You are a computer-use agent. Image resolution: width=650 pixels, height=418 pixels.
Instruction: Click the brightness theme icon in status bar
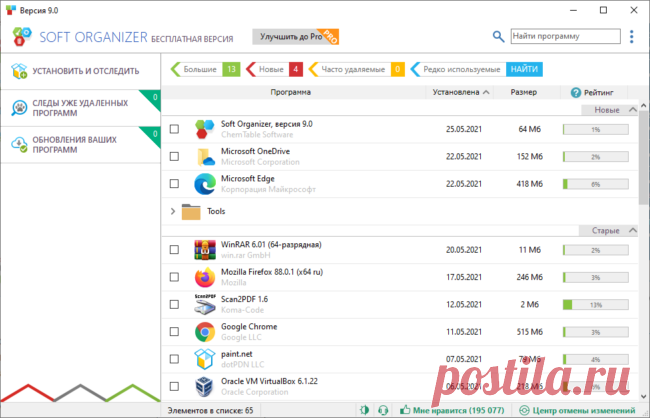pos(364,410)
